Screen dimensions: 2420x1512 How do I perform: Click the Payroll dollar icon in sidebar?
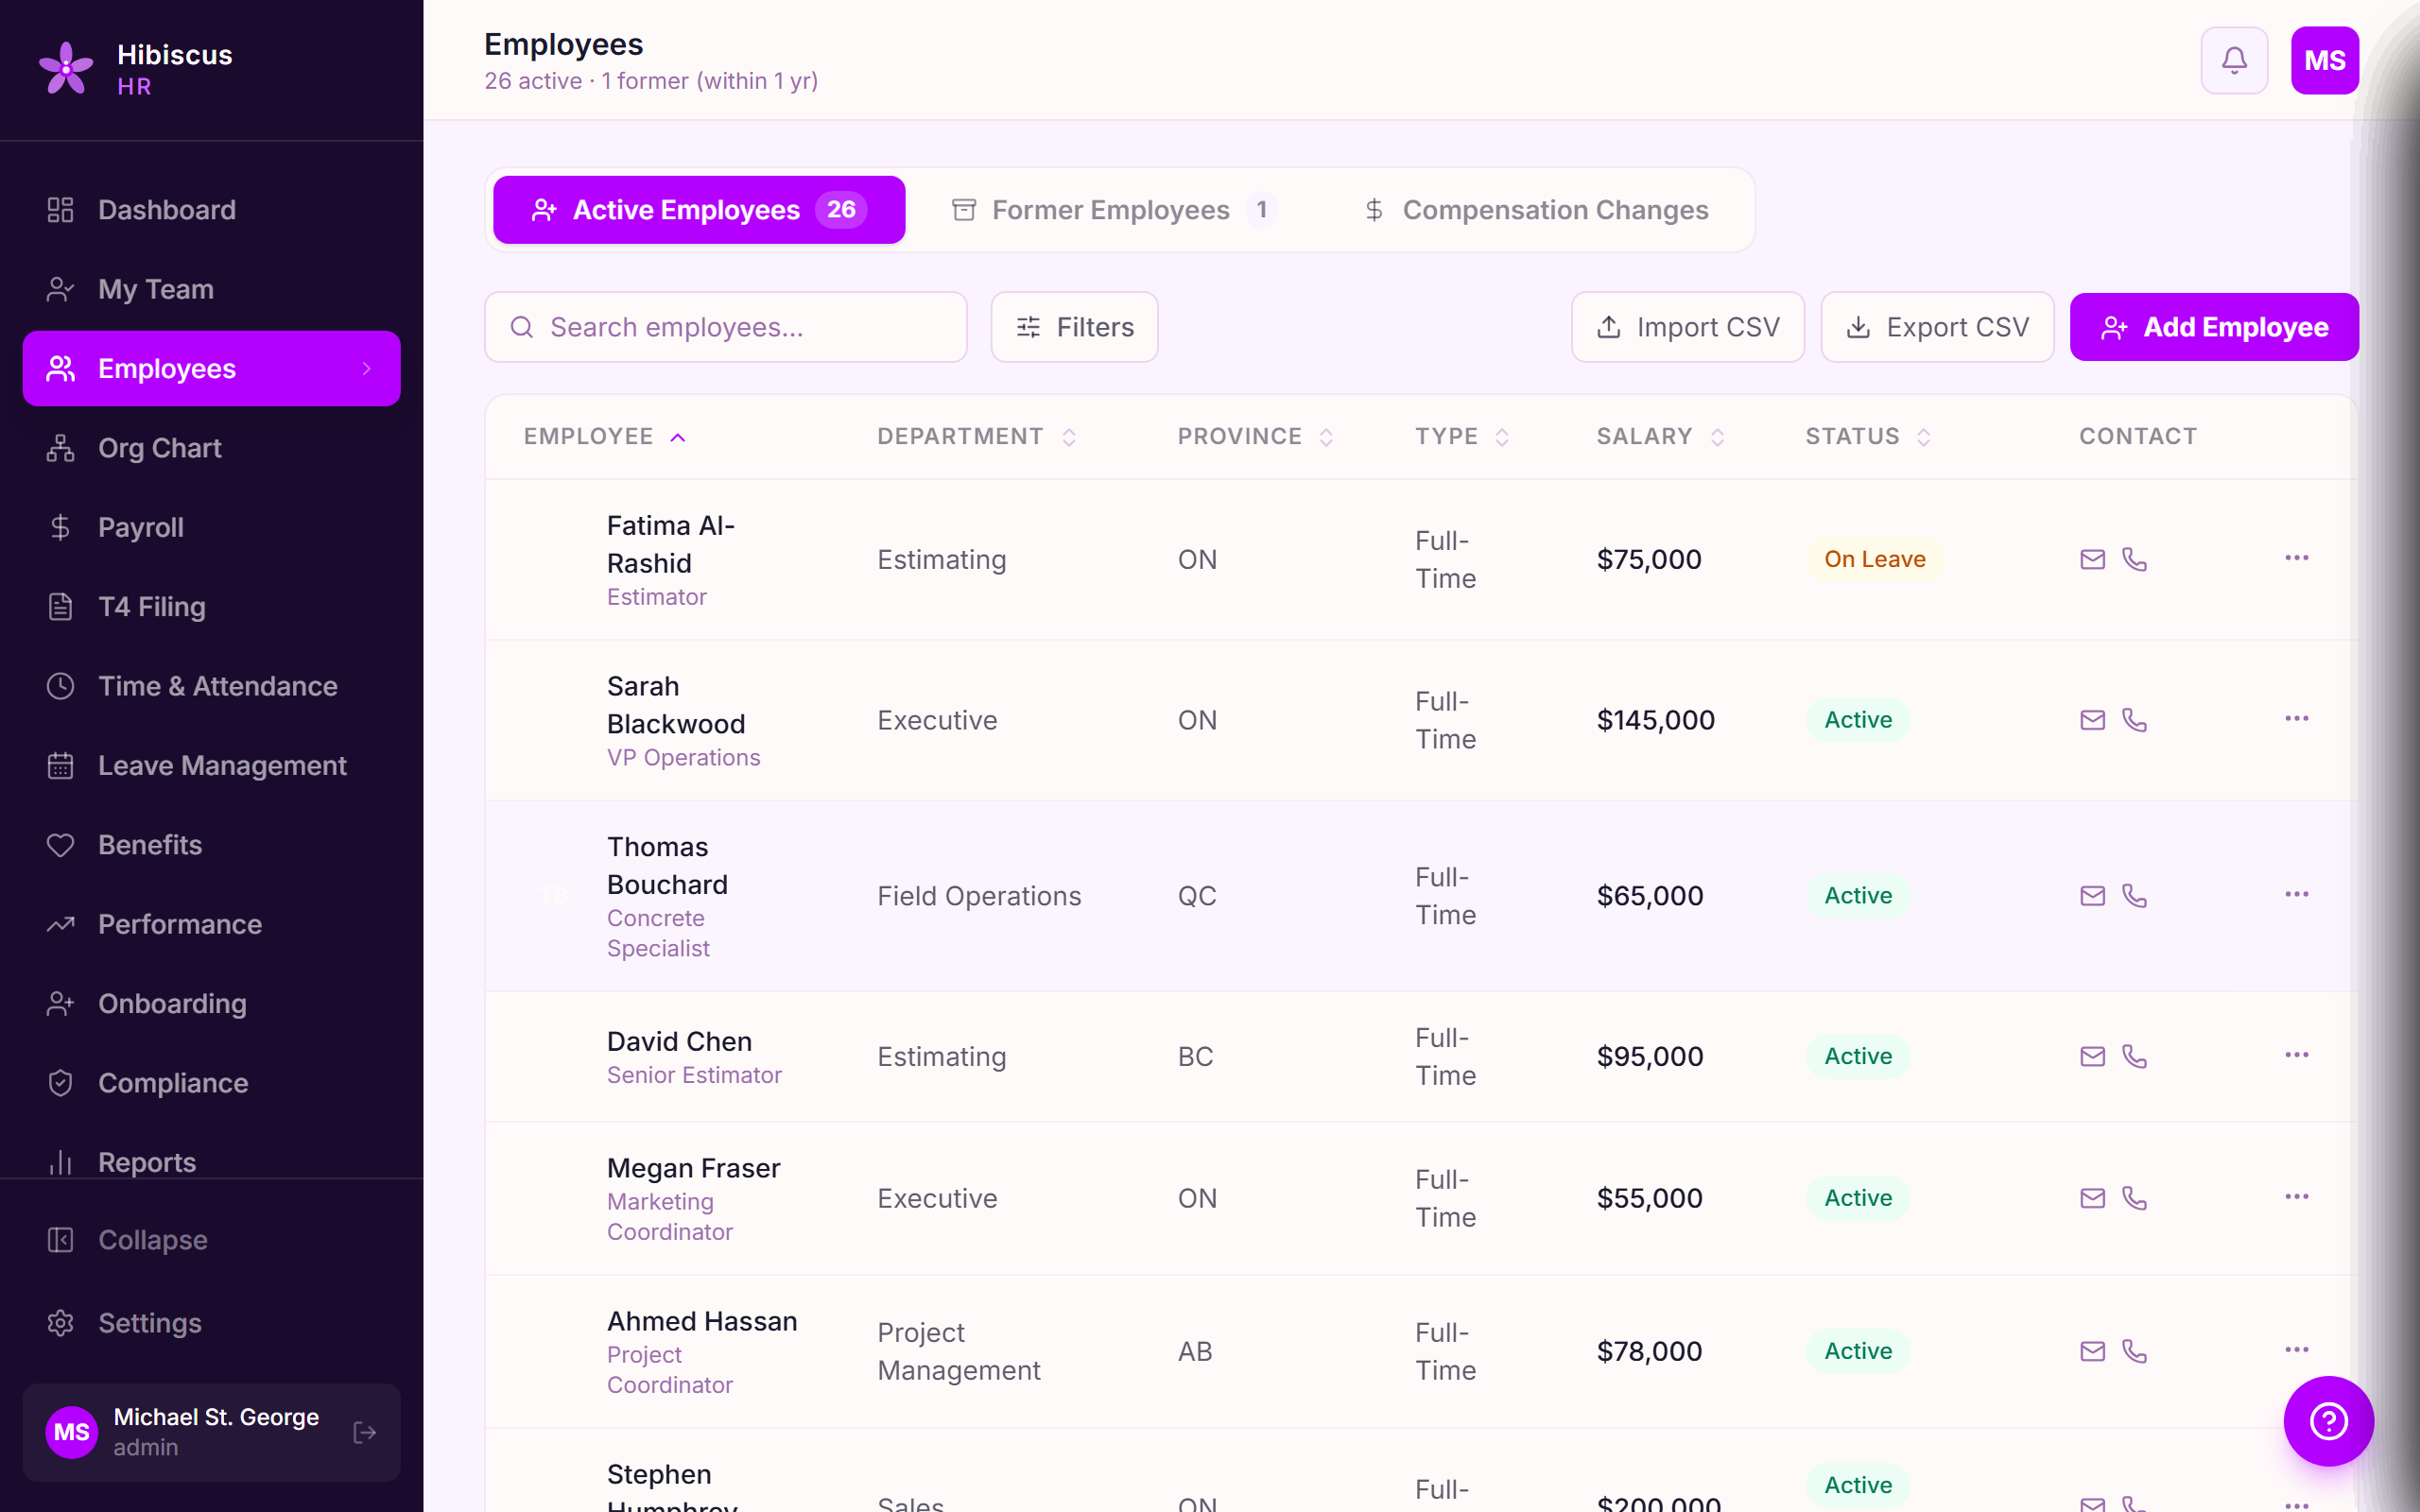[60, 527]
